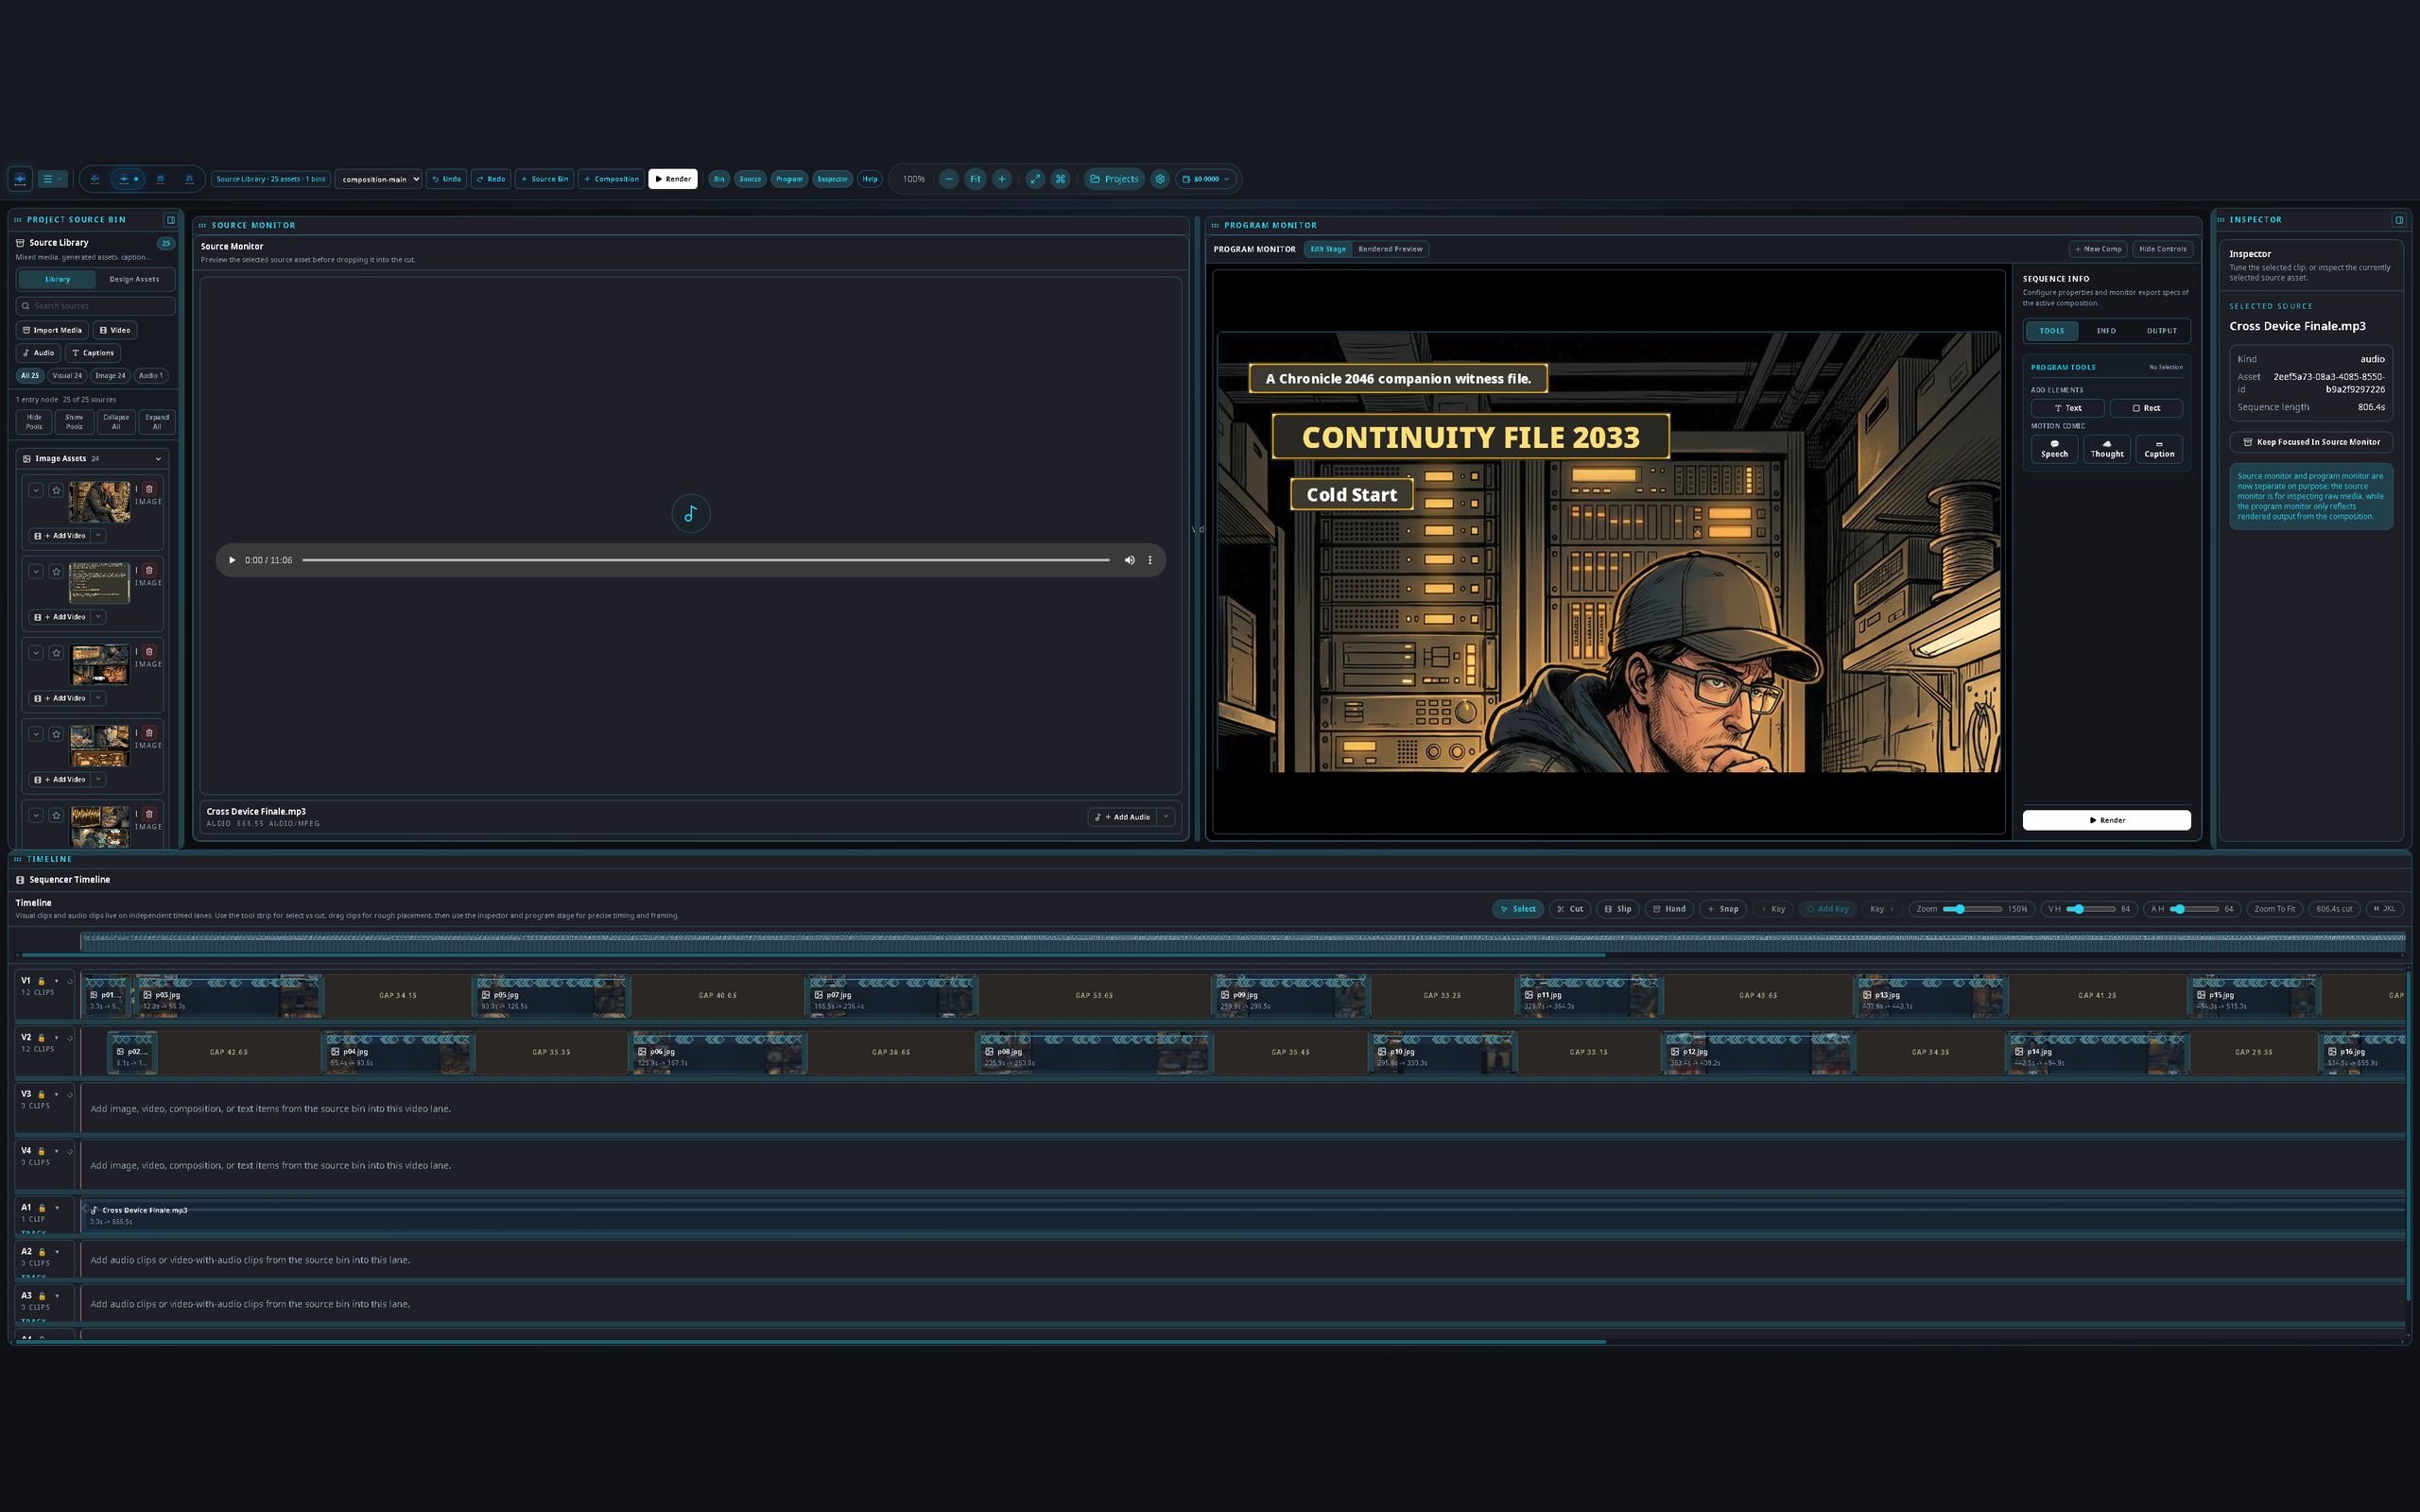This screenshot has width=2420, height=1512.
Task: Jump to previous keyframe with Key button
Action: pyautogui.click(x=1773, y=909)
